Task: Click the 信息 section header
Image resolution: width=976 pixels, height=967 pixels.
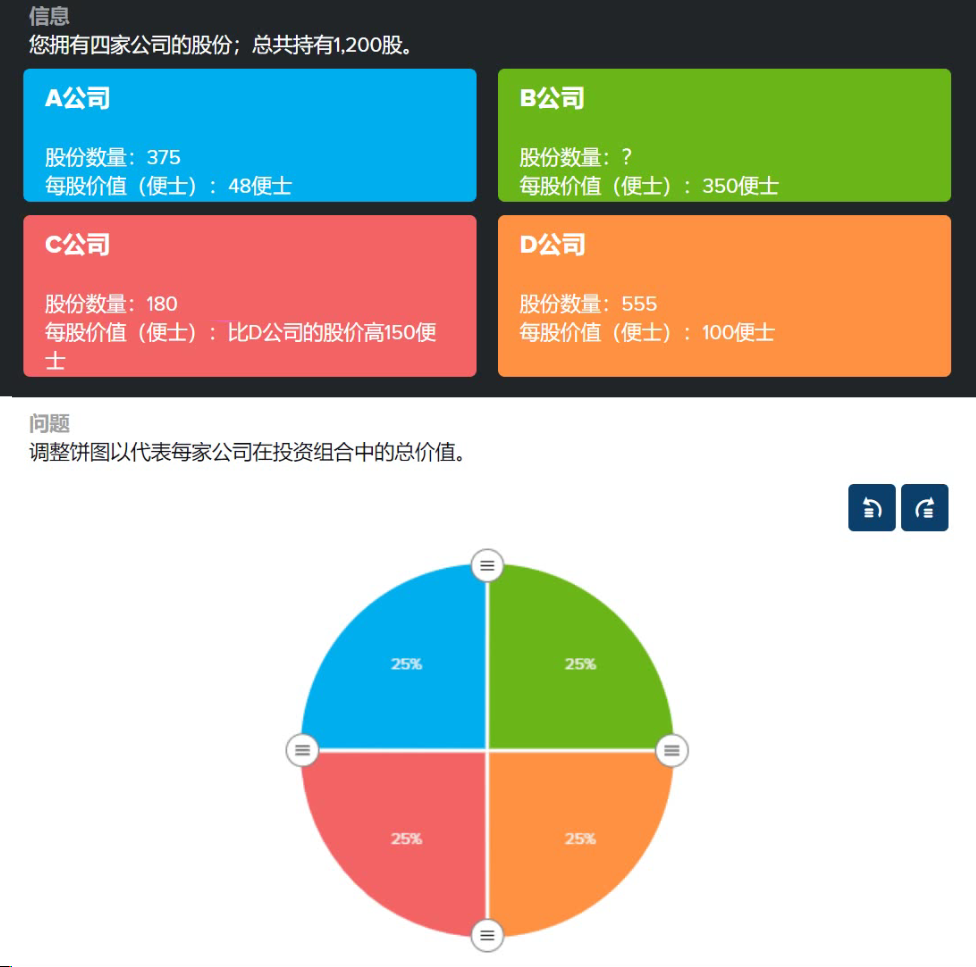Action: pyautogui.click(x=48, y=16)
